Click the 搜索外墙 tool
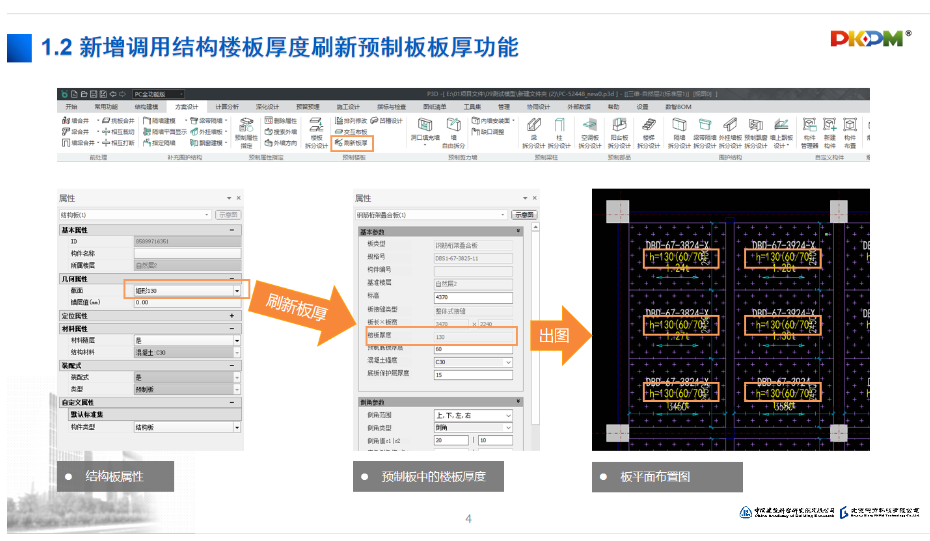Screen dimensions: 930x541 [281, 132]
